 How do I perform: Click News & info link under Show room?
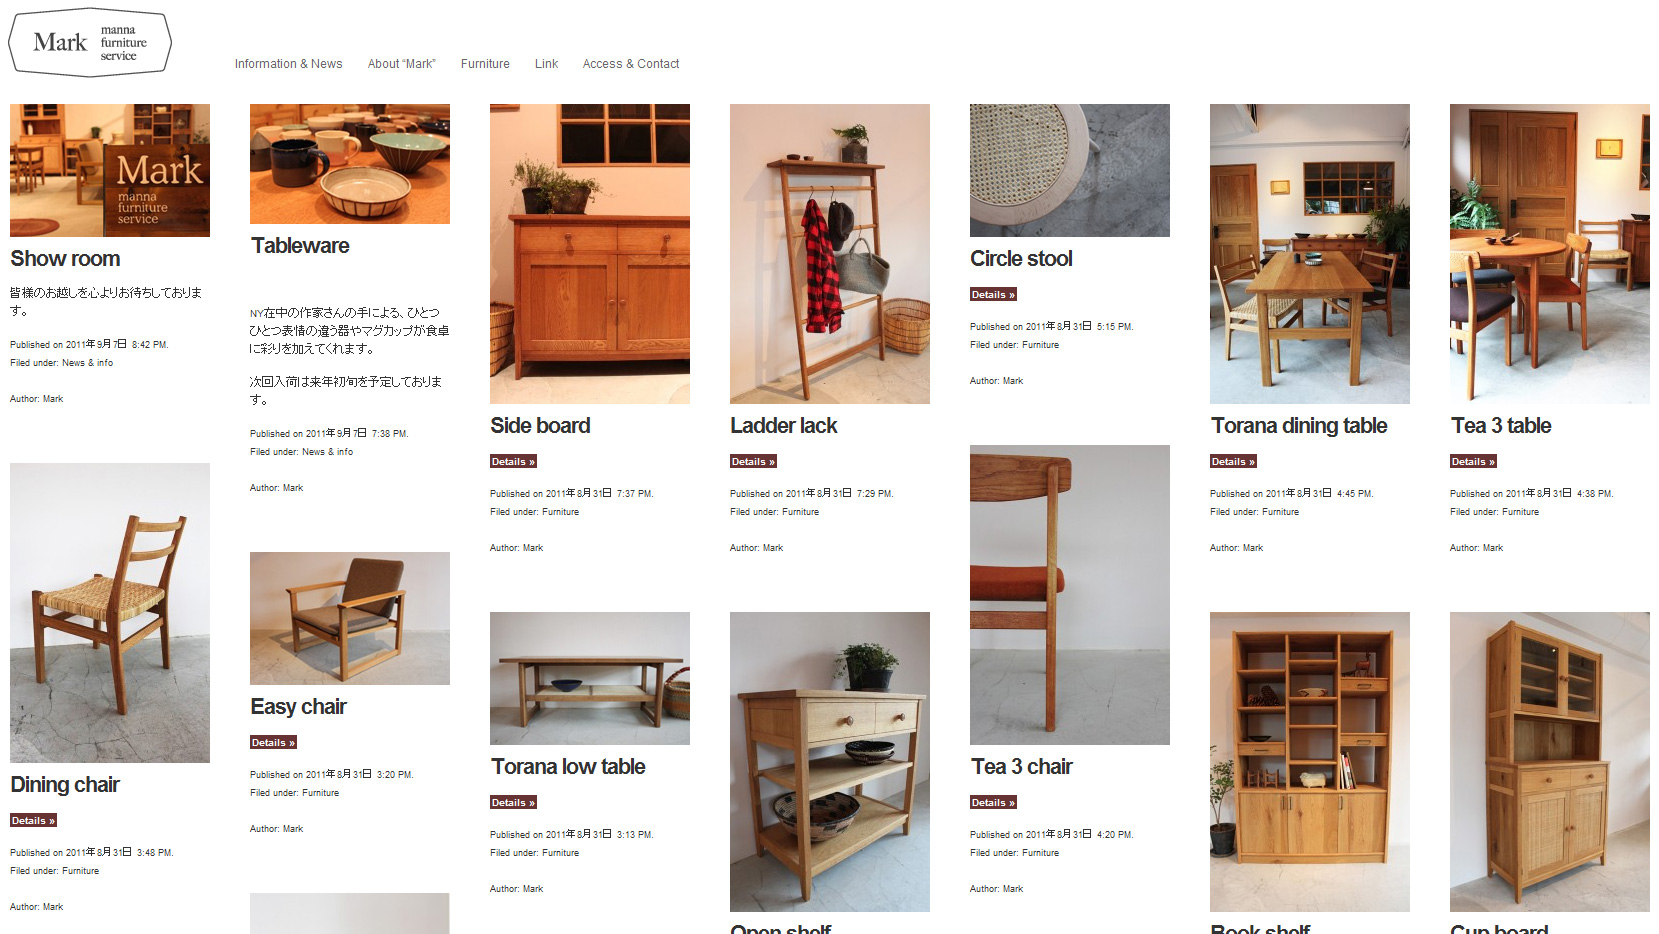coord(87,363)
